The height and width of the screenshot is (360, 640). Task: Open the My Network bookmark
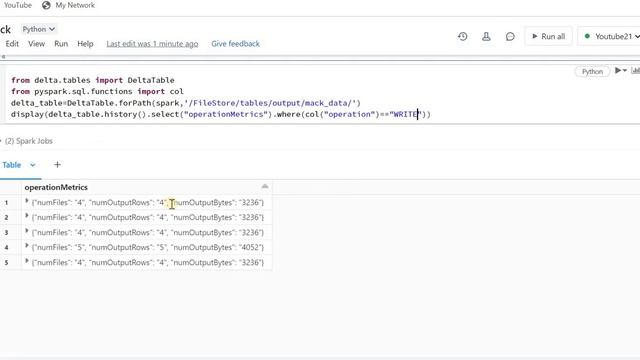(75, 5)
